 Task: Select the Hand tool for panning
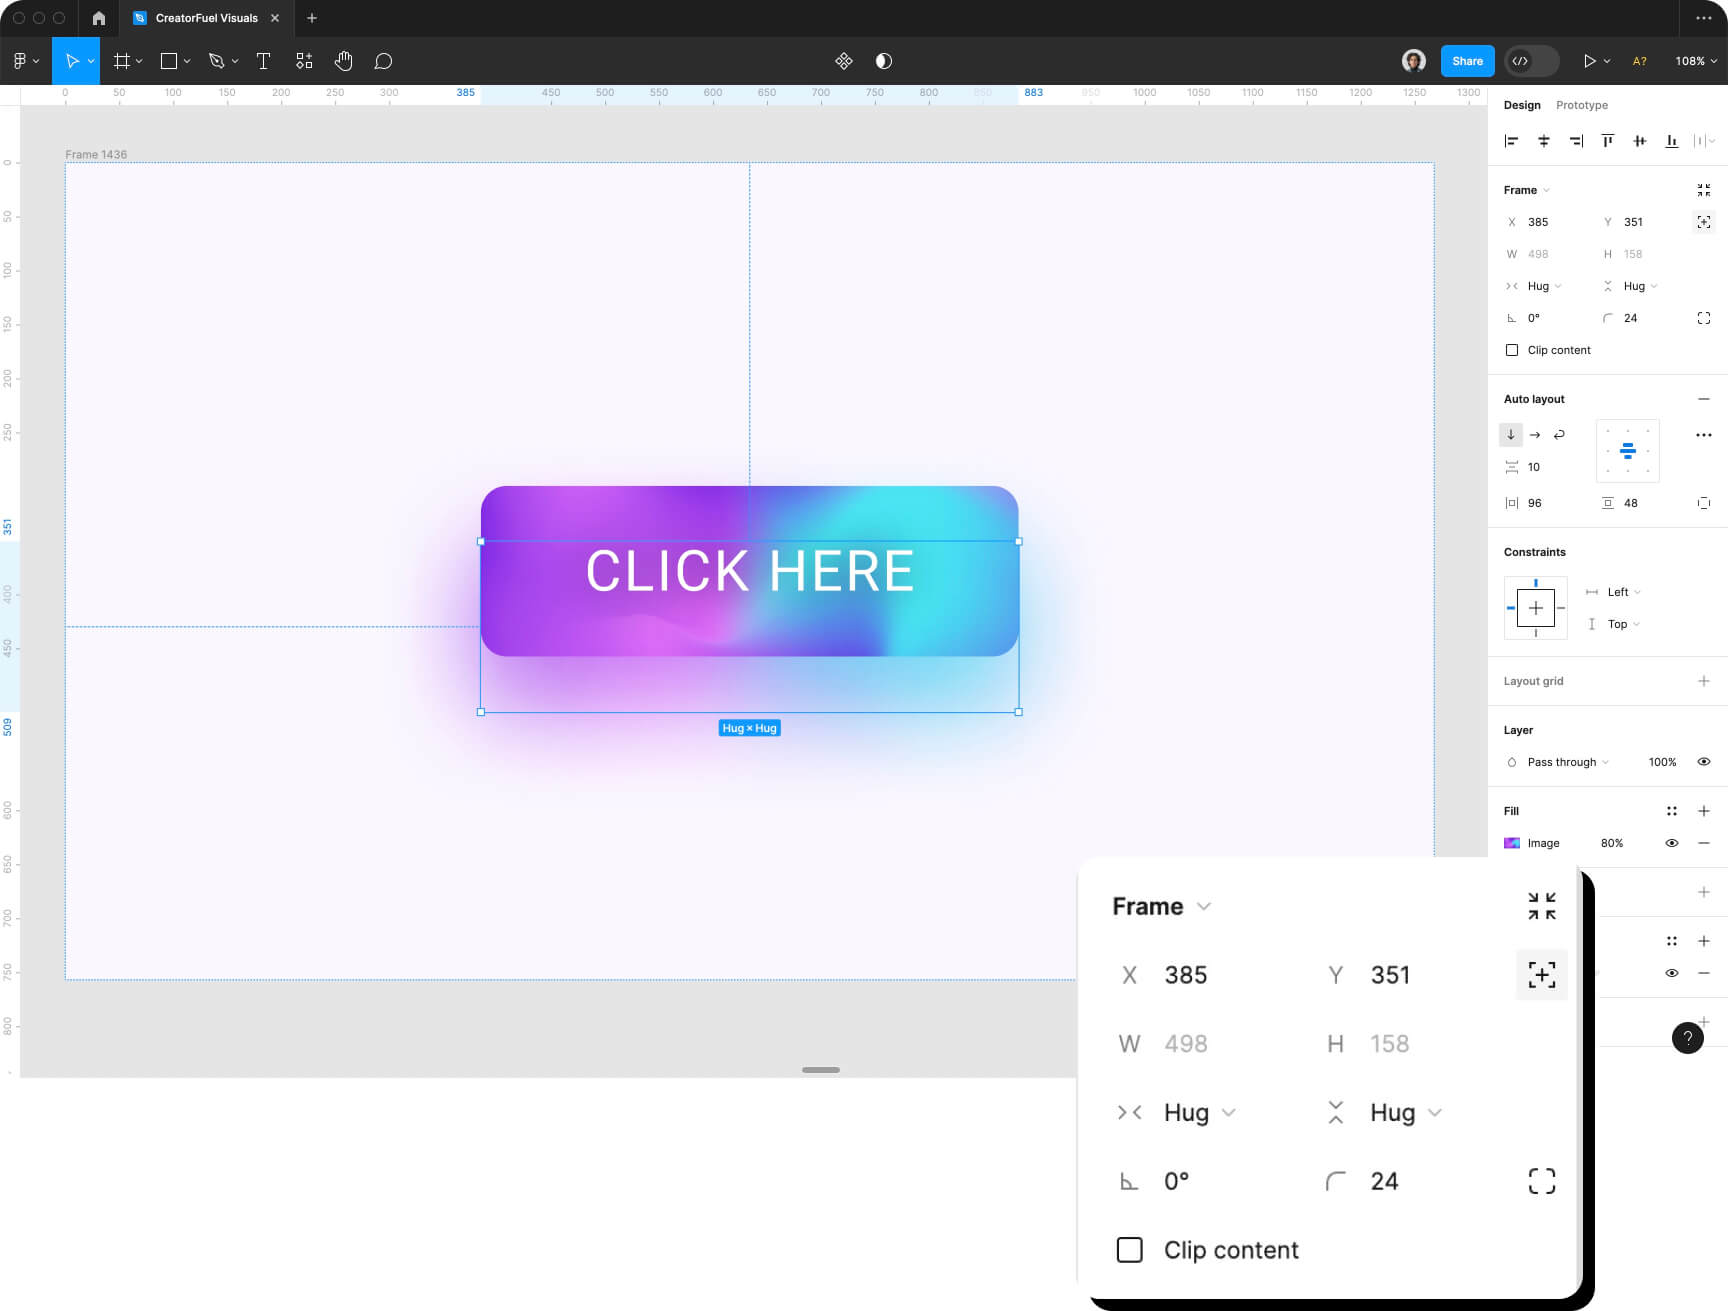[x=343, y=60]
